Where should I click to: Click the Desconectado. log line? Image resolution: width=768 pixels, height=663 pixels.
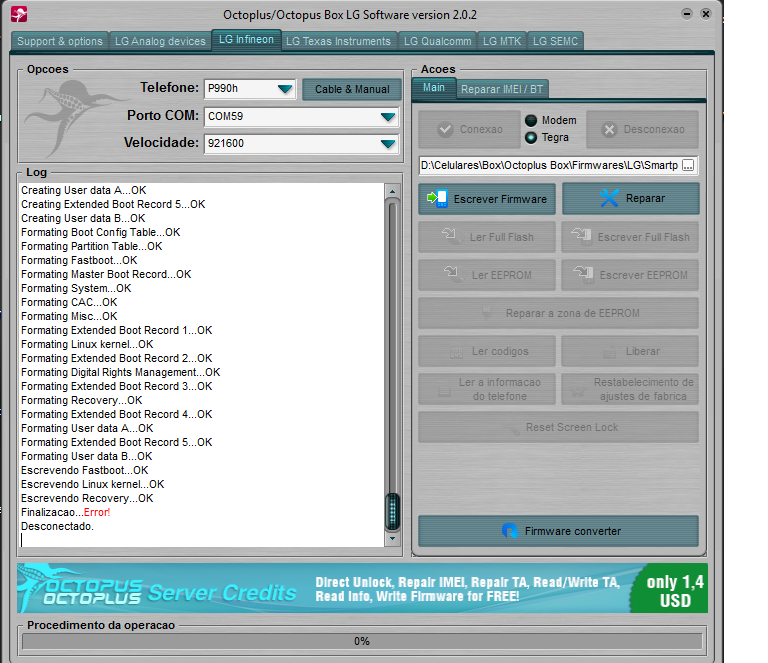[57, 526]
